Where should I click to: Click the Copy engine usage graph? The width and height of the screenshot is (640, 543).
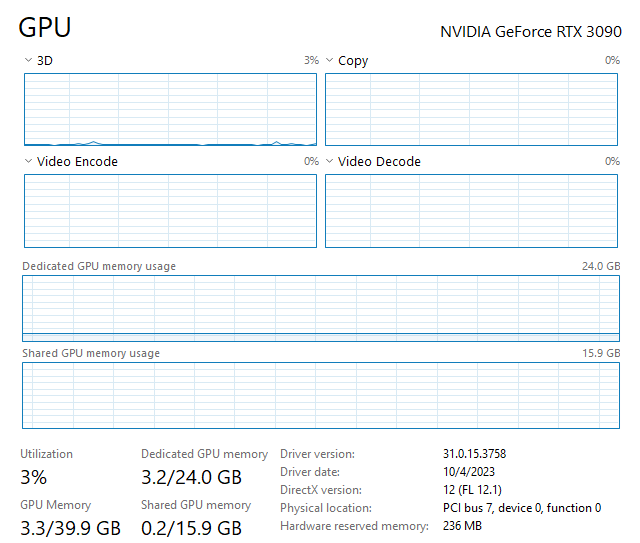(472, 109)
